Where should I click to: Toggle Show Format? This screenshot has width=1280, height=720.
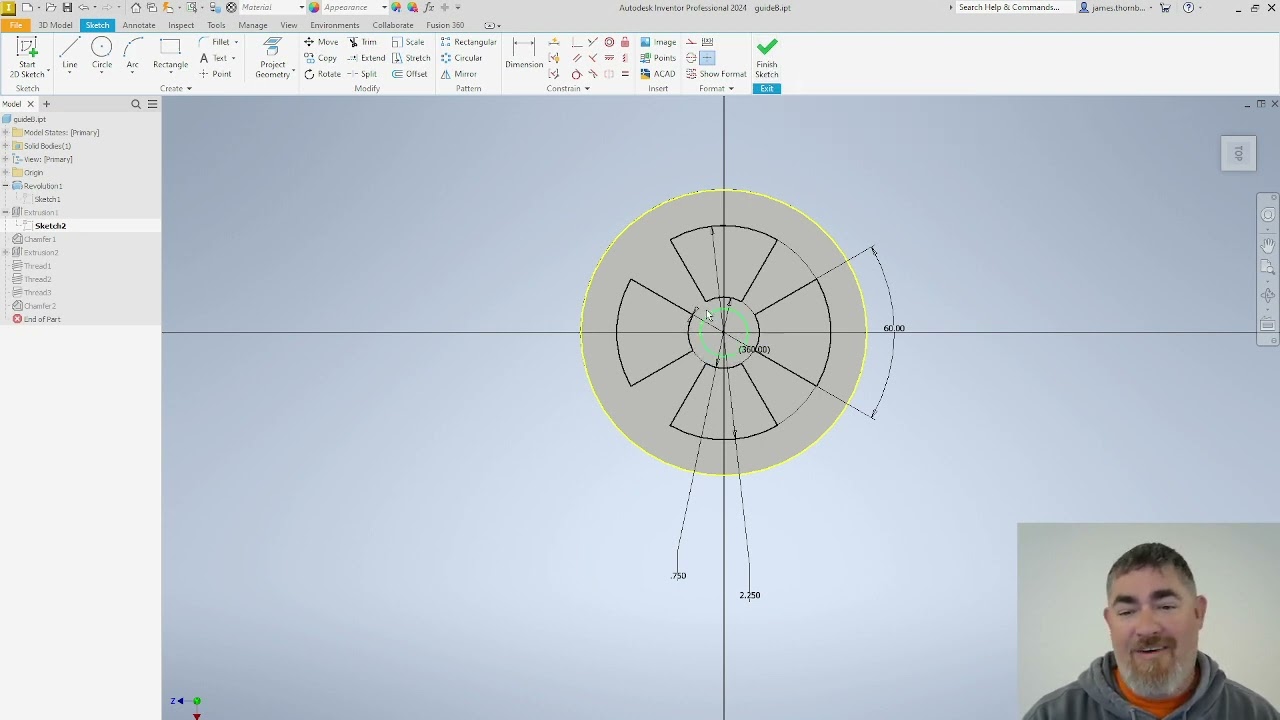(716, 74)
